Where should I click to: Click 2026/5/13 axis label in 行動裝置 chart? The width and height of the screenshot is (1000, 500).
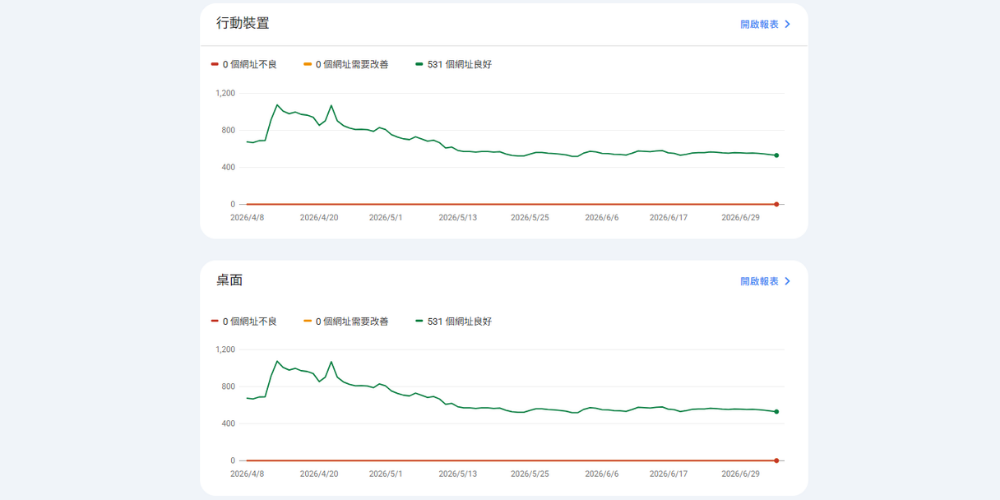click(x=458, y=217)
